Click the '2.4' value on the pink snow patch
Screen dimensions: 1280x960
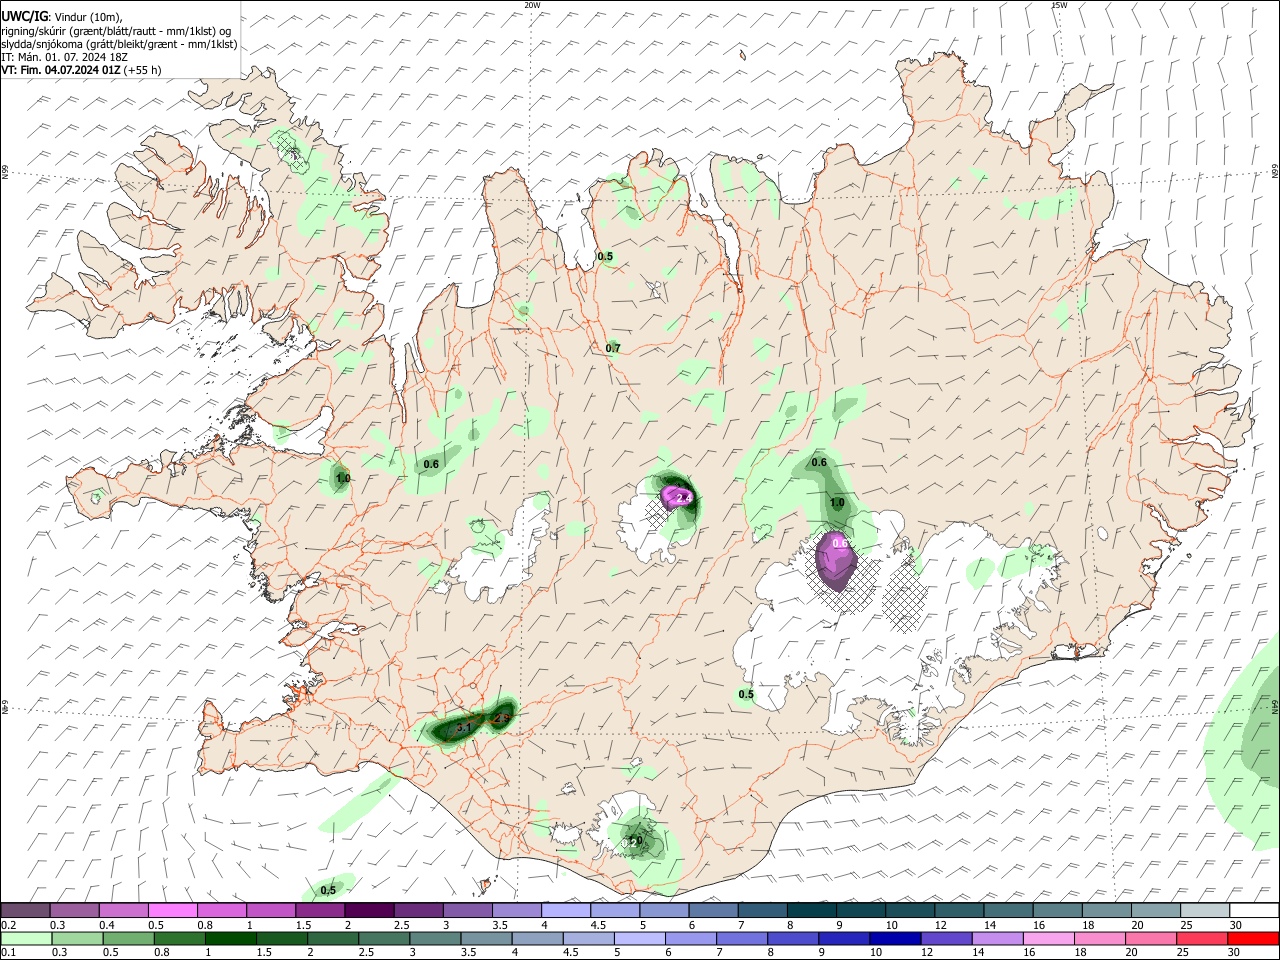click(x=685, y=497)
